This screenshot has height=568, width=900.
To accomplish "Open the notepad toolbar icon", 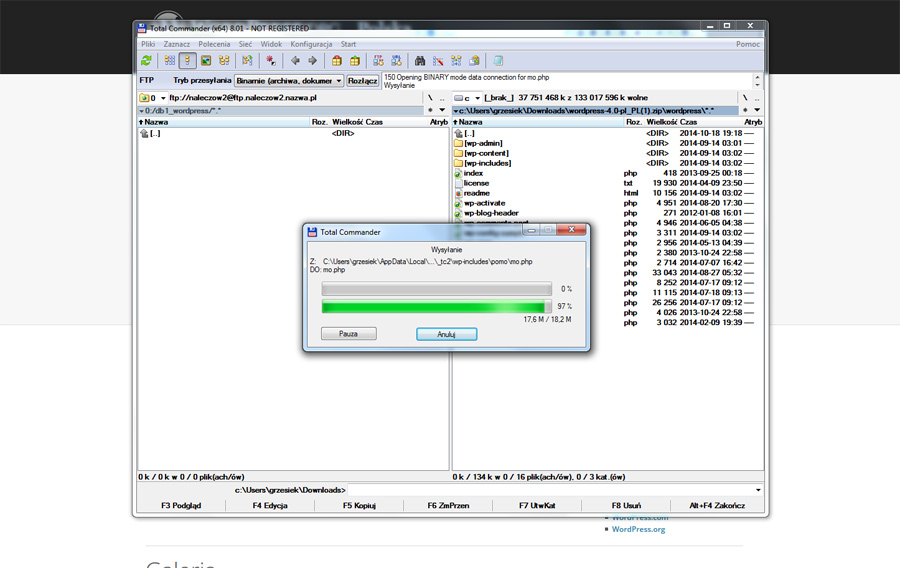I will click(498, 61).
